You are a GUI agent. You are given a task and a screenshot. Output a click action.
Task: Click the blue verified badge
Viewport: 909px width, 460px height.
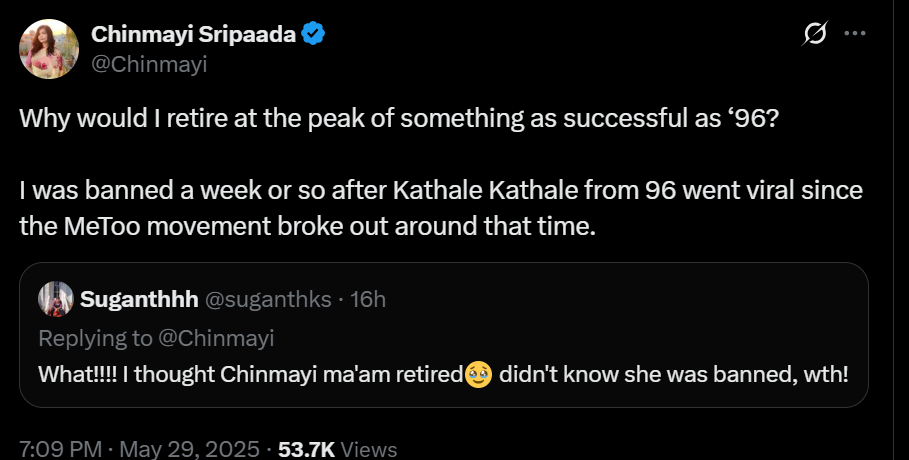coord(314,34)
